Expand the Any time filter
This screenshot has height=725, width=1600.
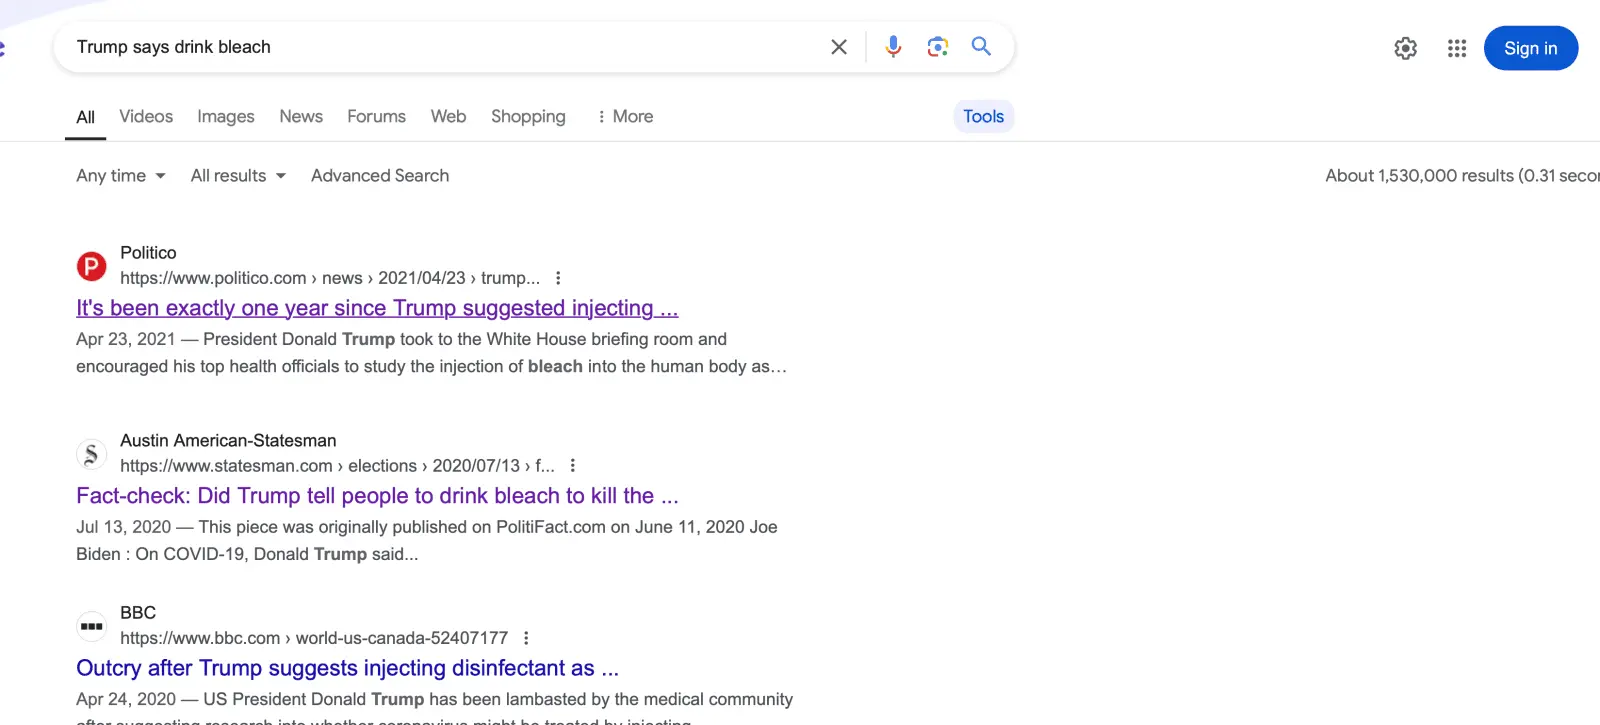(x=121, y=176)
